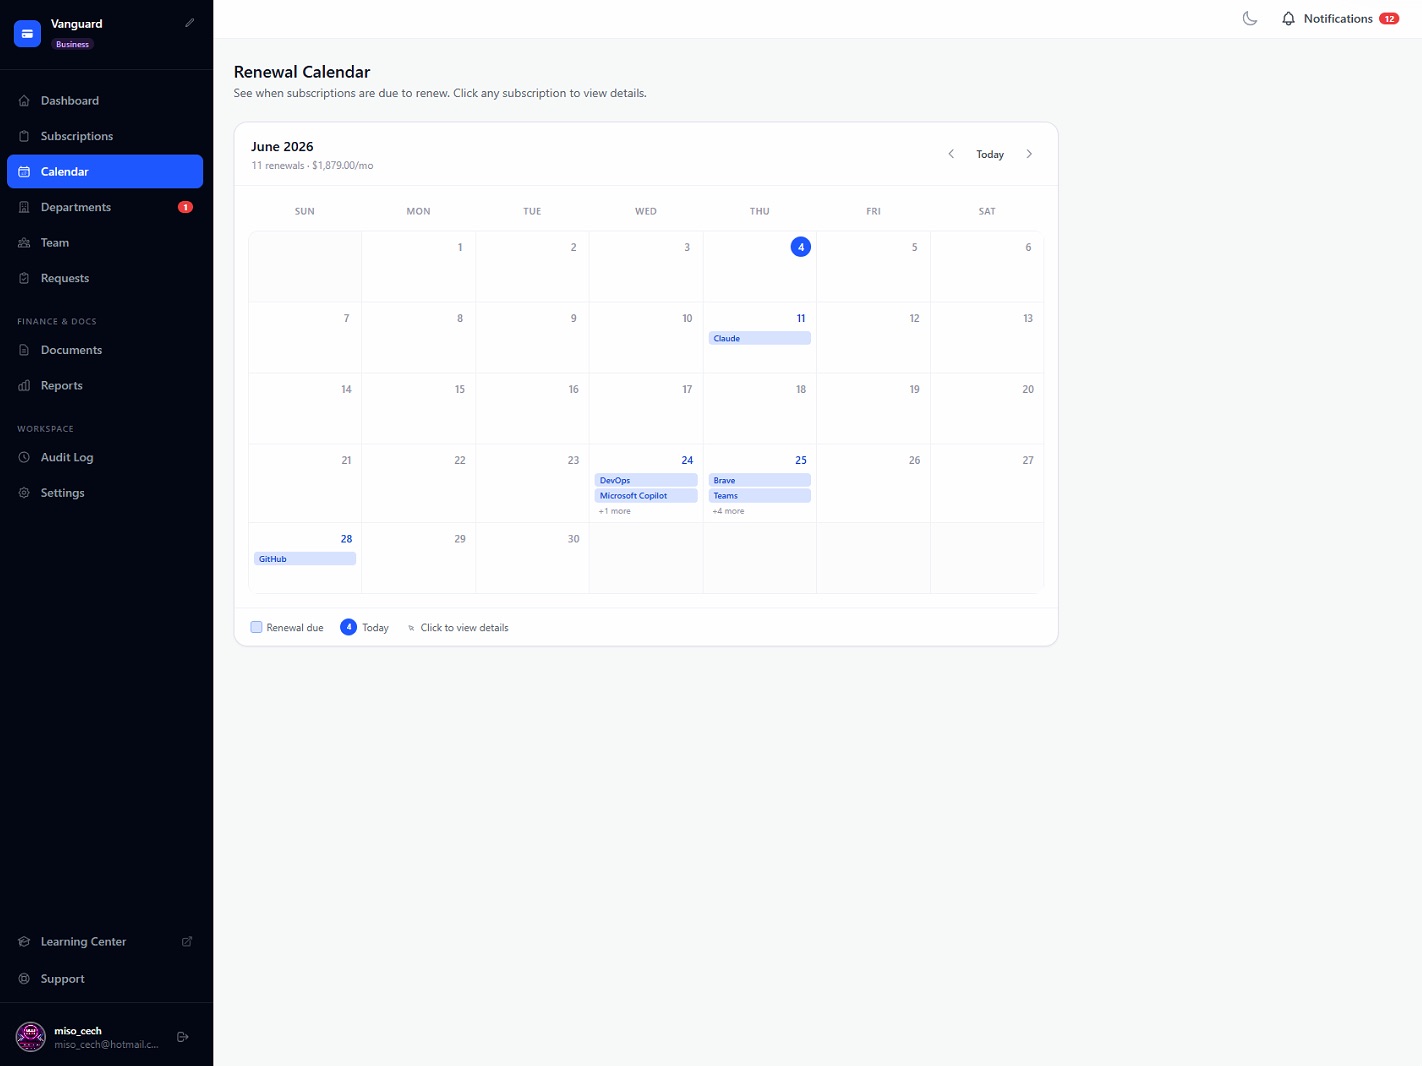The image size is (1422, 1066).
Task: Select the June 18 calendar cell
Action: 760,408
